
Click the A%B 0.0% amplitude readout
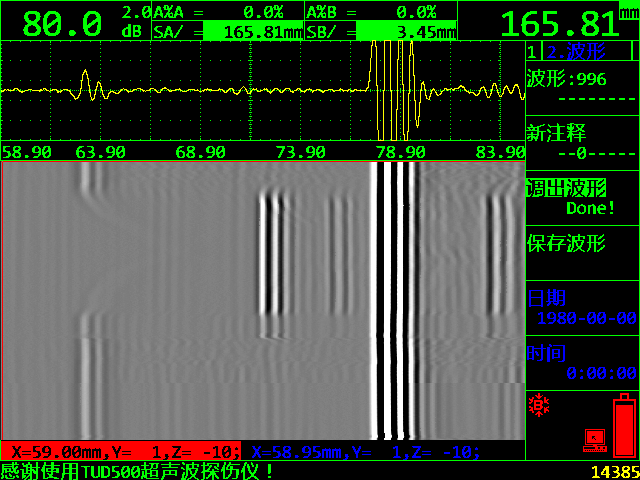pos(380,11)
